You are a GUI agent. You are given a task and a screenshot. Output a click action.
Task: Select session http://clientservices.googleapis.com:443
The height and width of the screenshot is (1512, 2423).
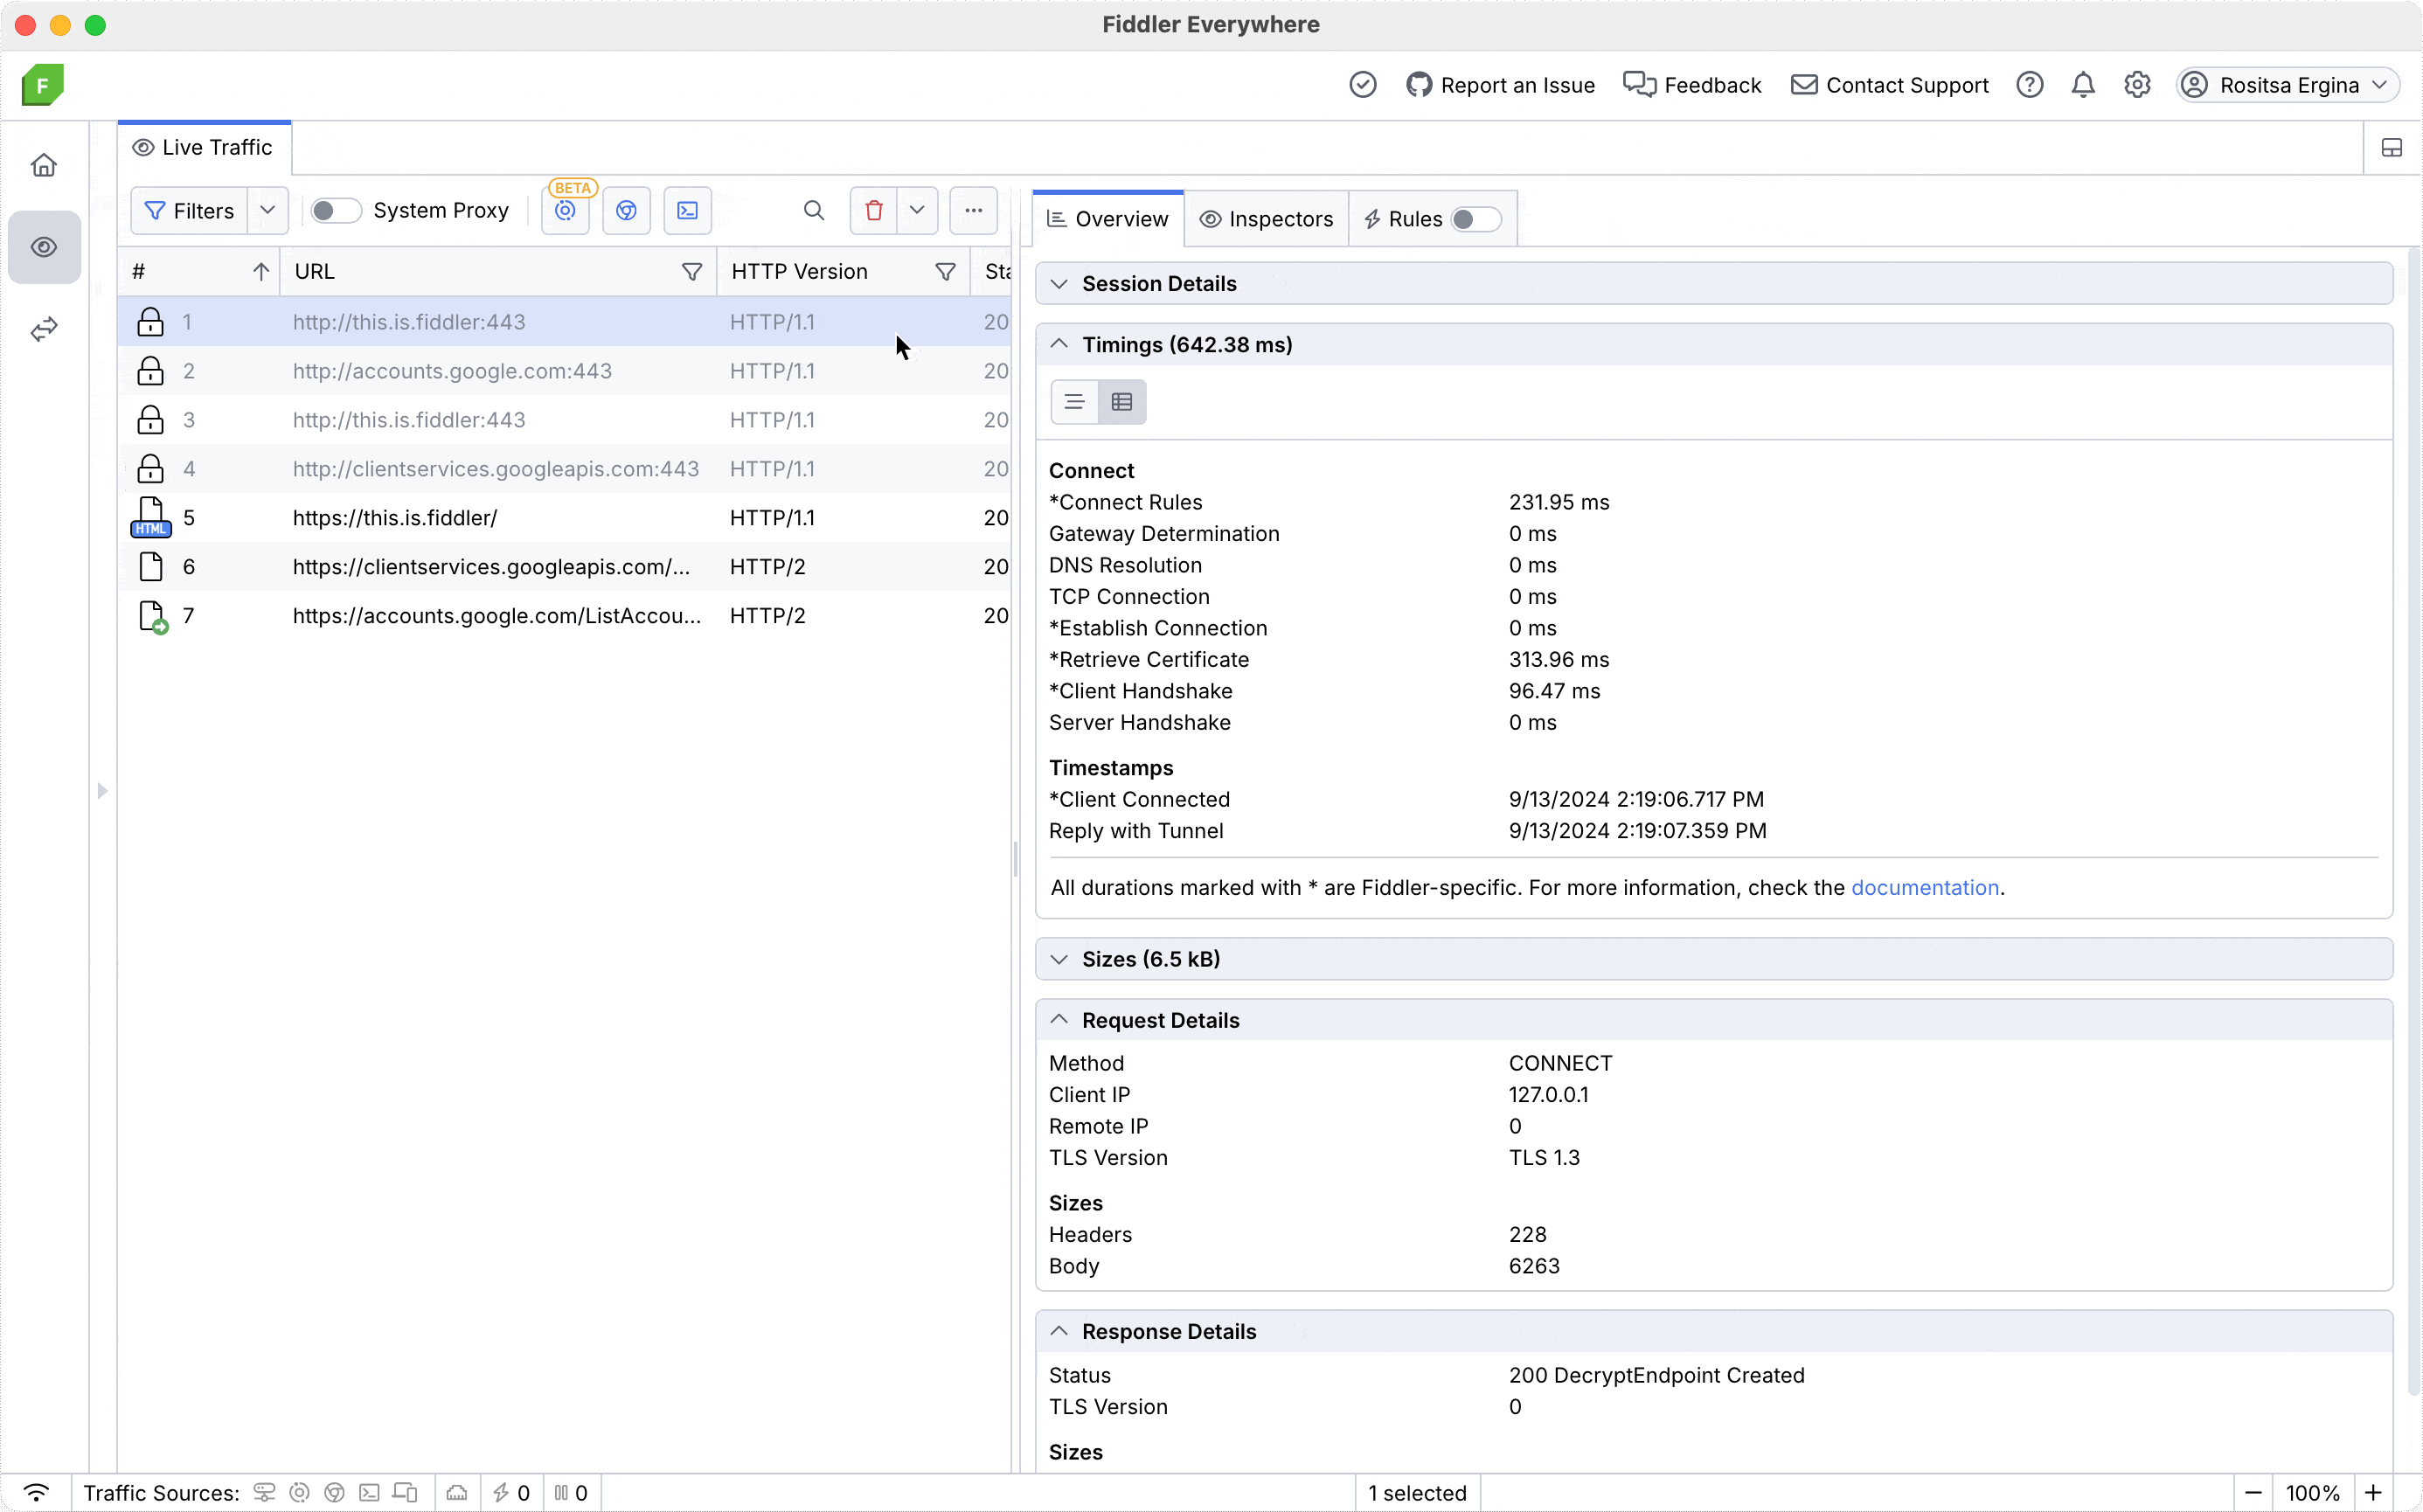[x=565, y=469]
